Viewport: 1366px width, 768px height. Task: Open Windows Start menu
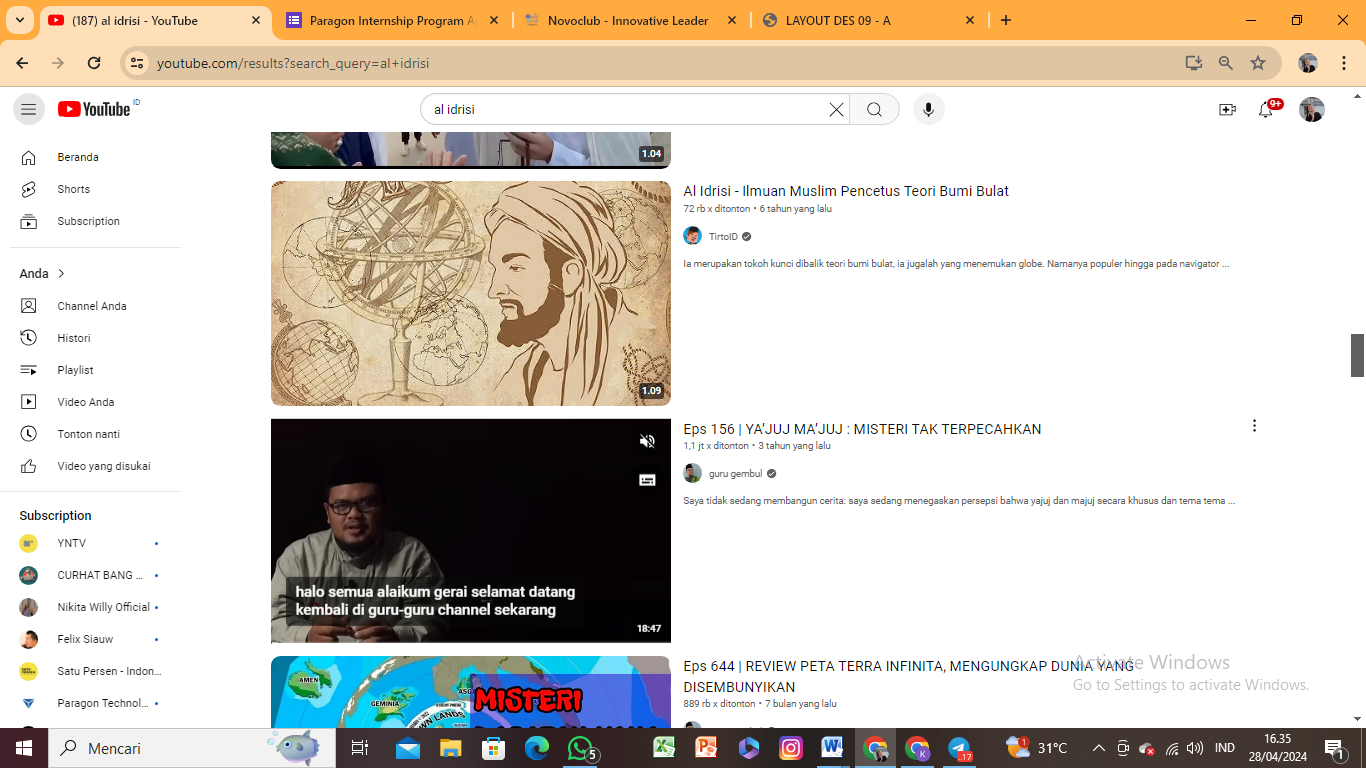(24, 748)
